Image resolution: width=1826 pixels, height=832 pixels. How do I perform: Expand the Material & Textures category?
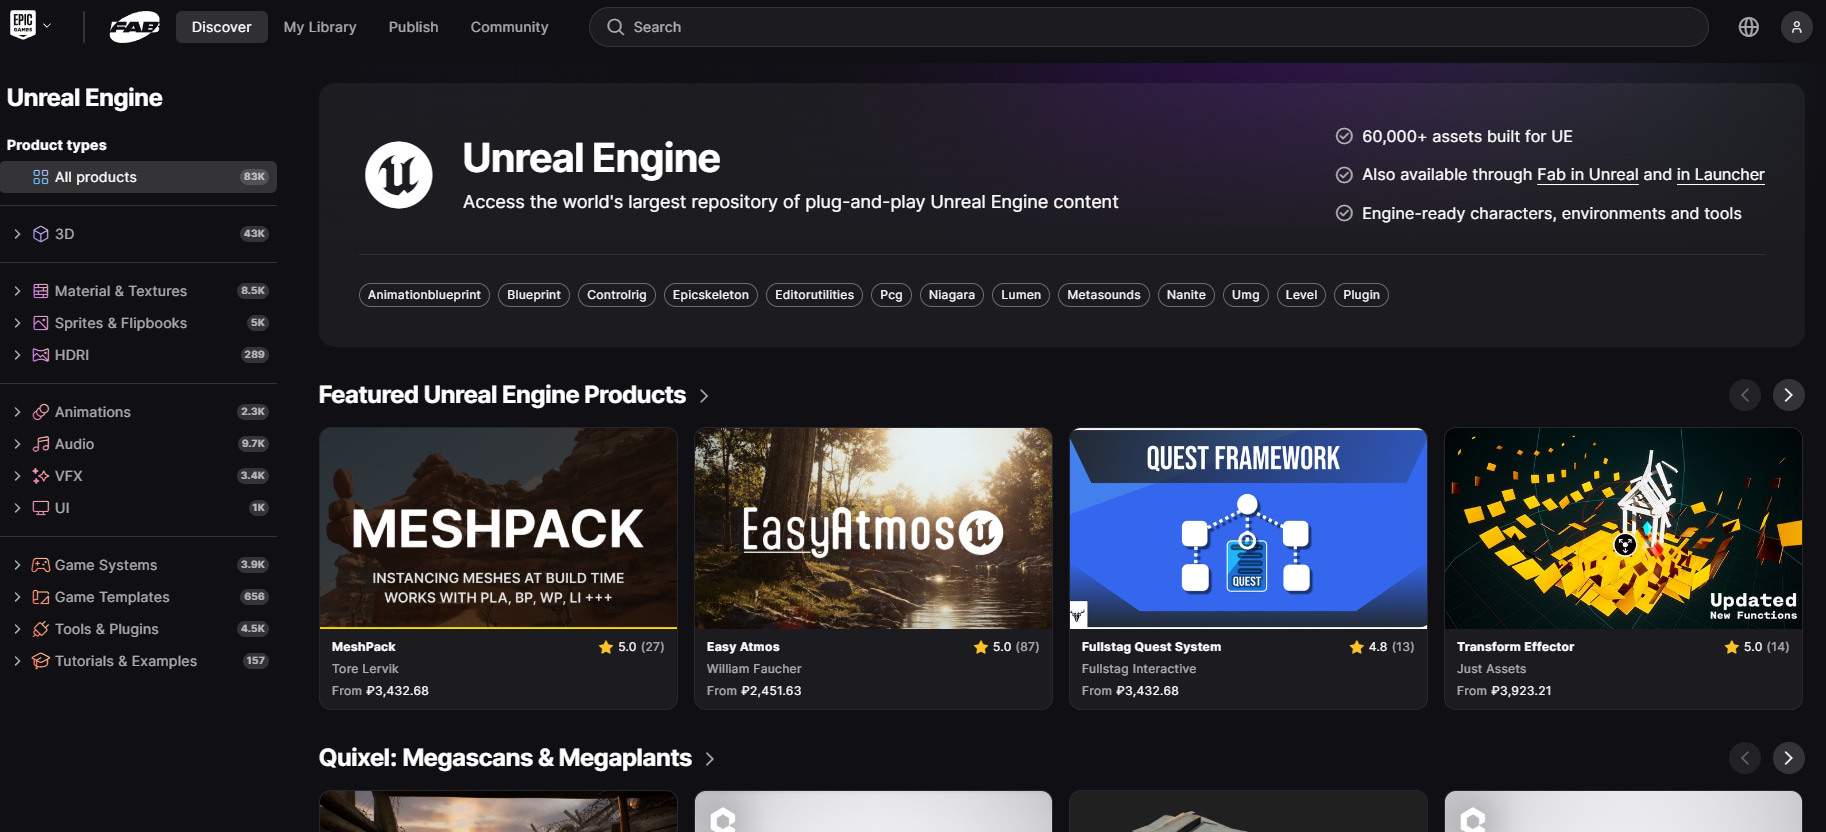pyautogui.click(x=17, y=291)
